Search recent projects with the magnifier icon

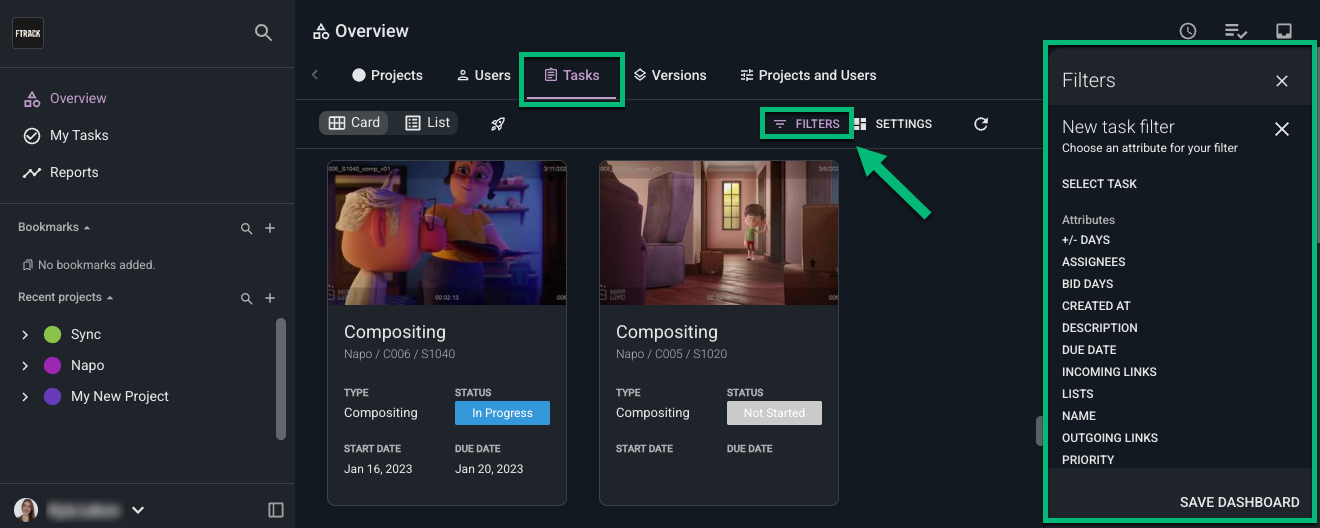coord(247,299)
